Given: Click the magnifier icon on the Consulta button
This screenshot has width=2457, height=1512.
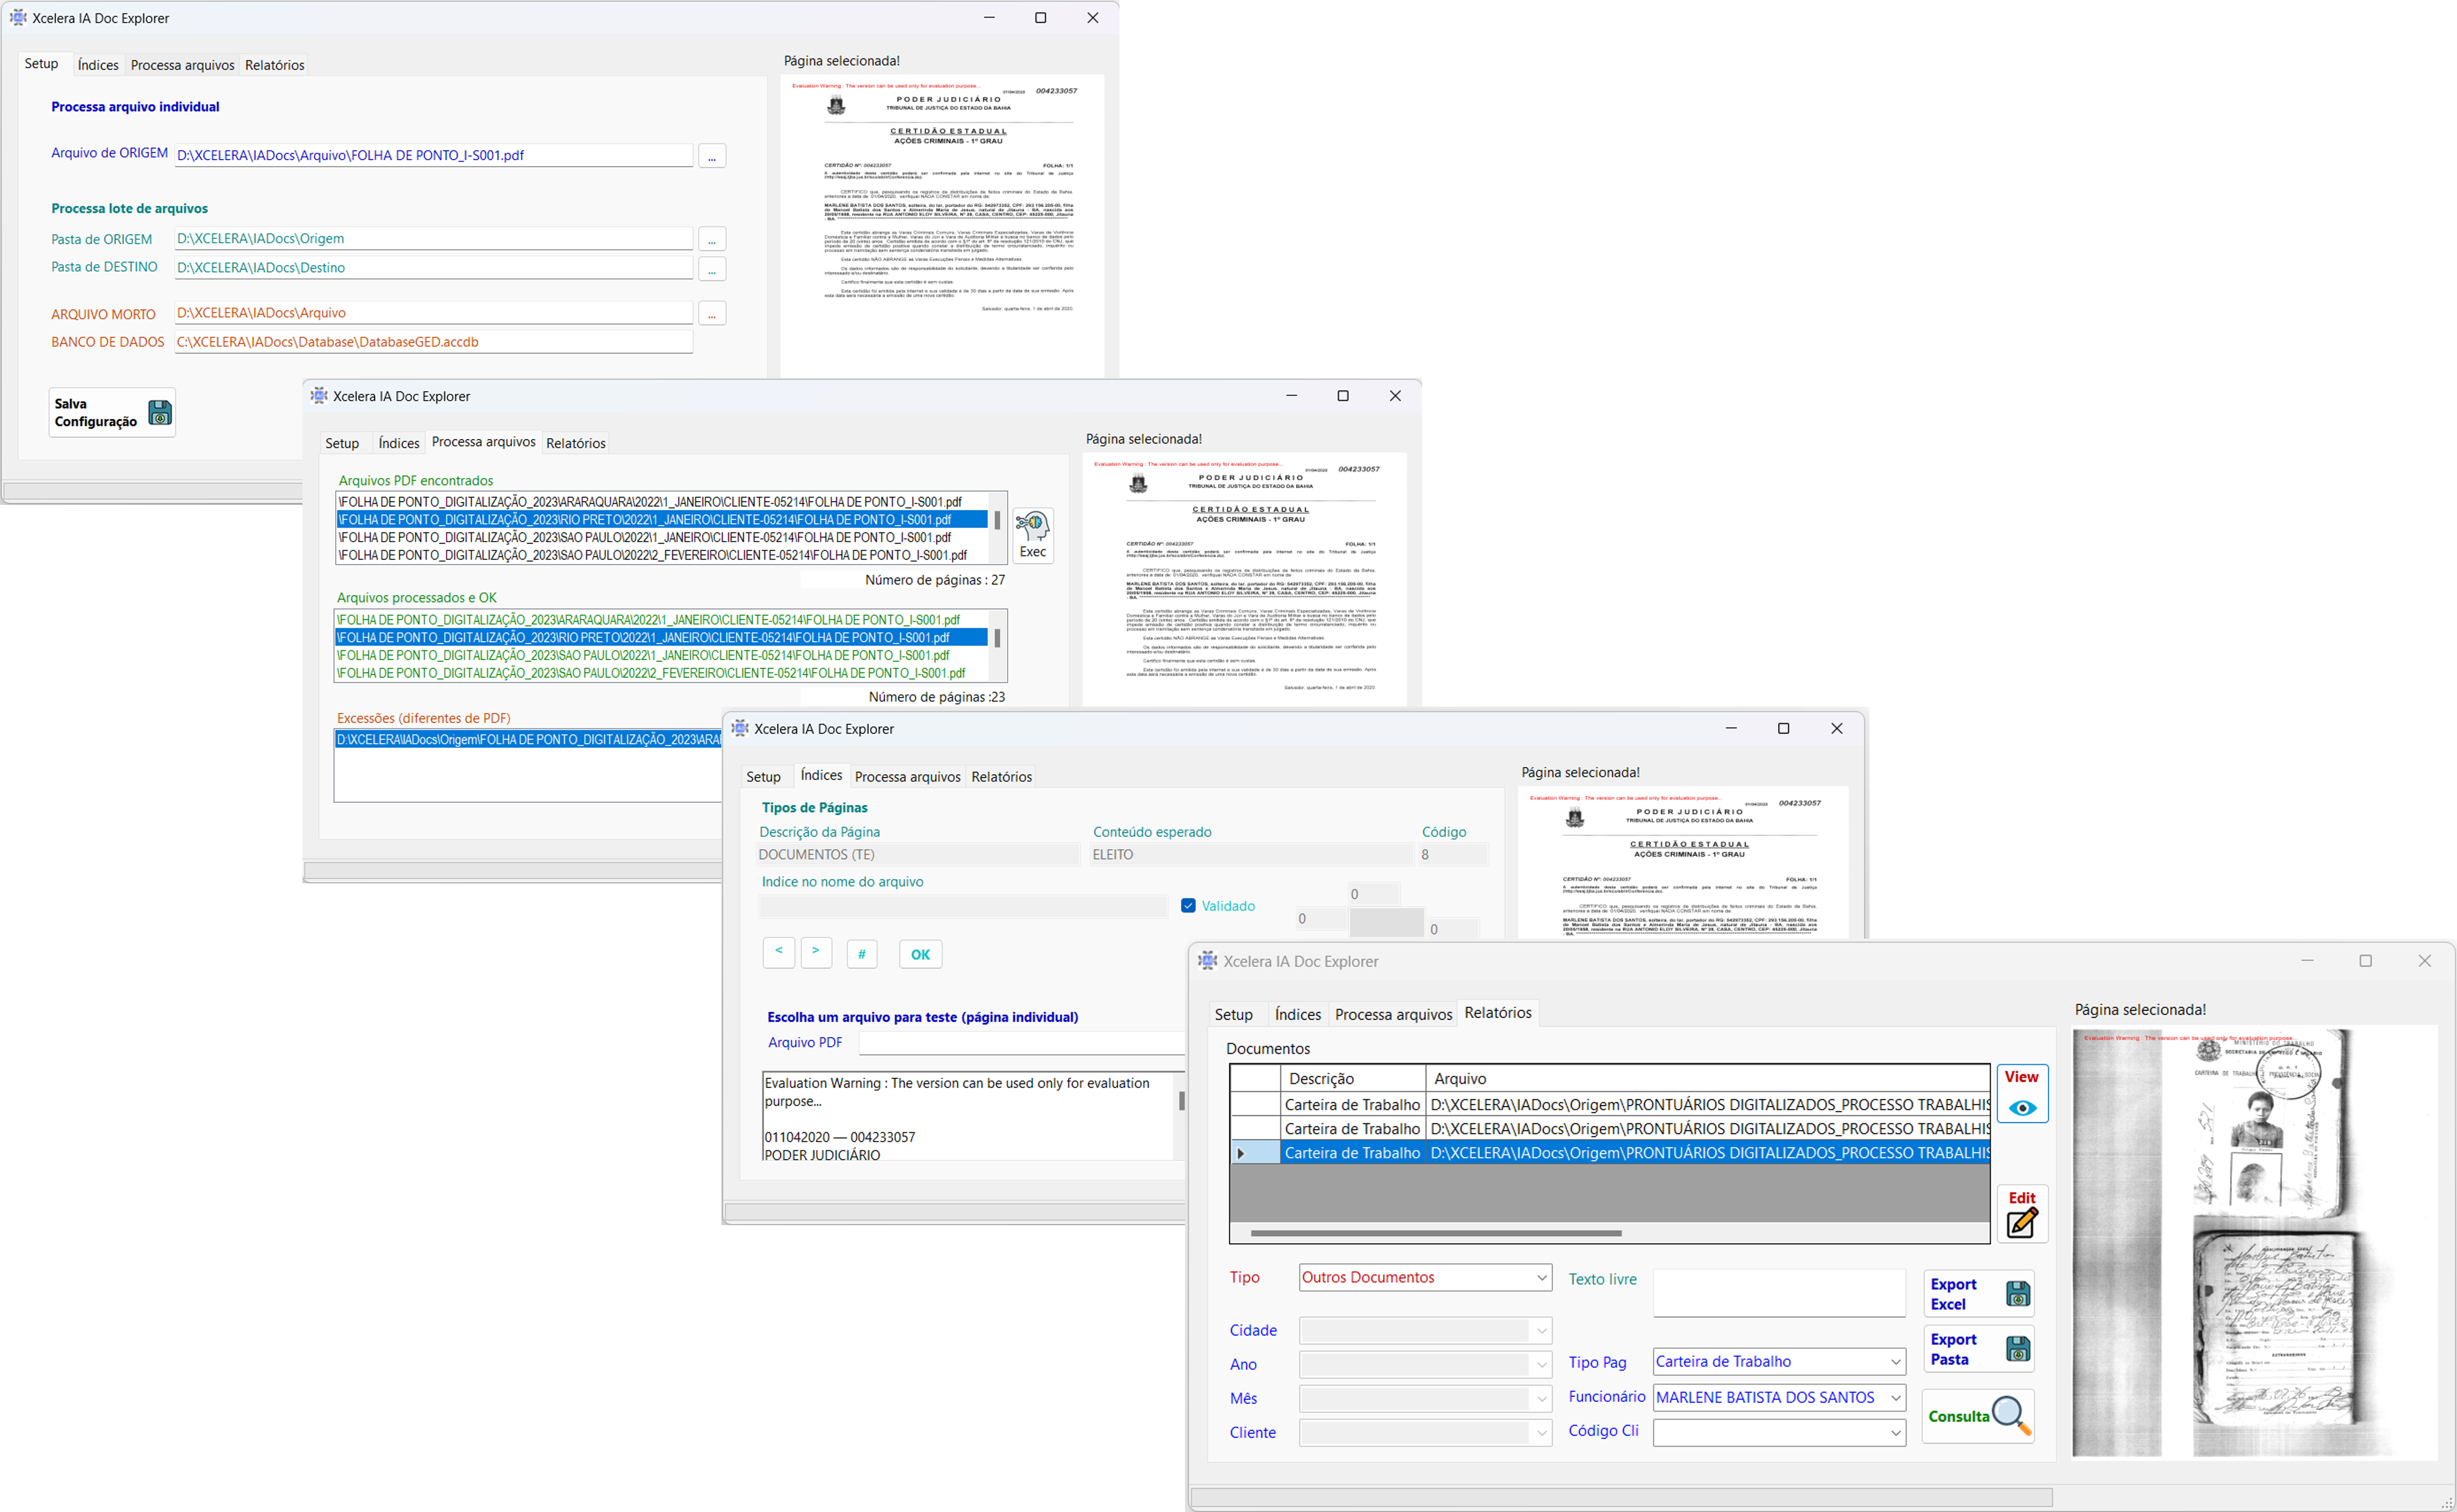Looking at the screenshot, I should tap(2010, 1415).
